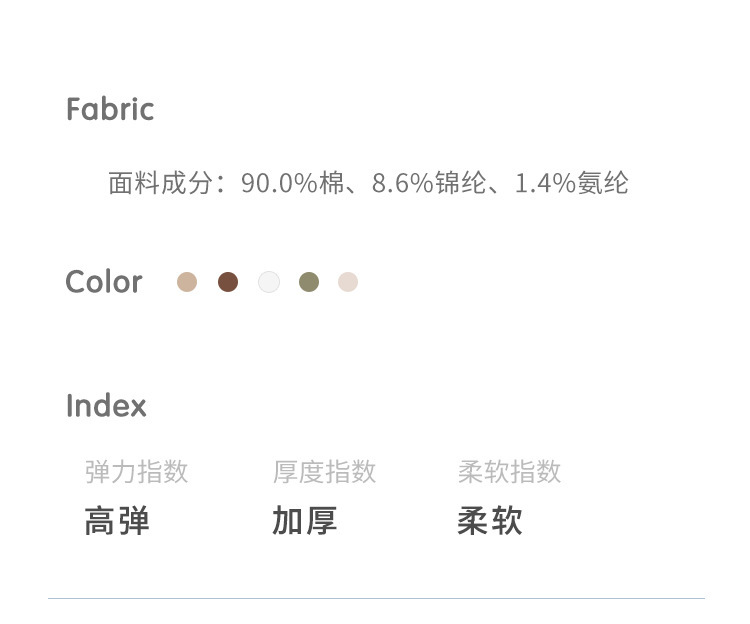Click the Fabric section heading
The image size is (750, 624).
[110, 109]
